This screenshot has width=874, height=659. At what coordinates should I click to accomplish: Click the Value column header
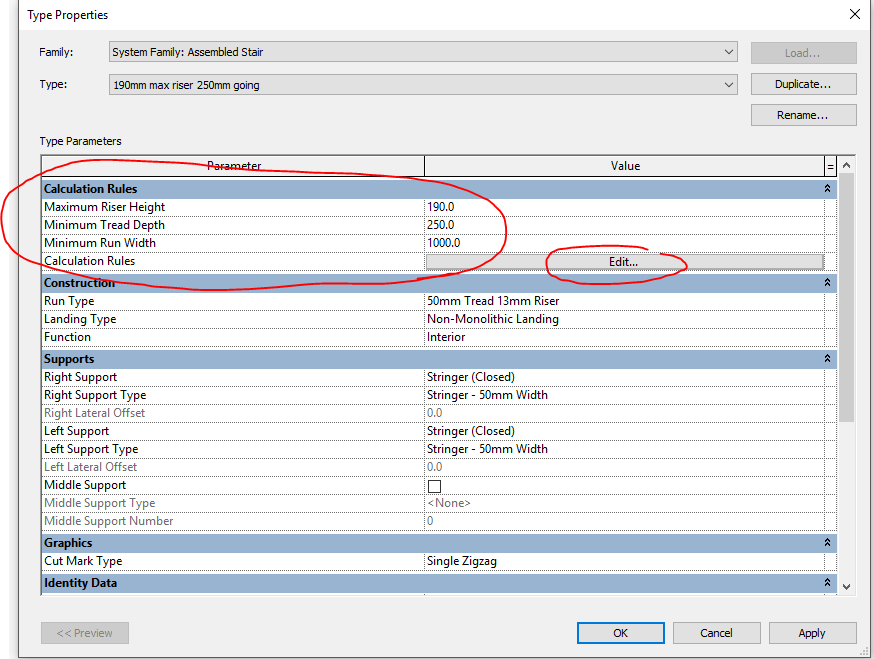pyautogui.click(x=624, y=166)
